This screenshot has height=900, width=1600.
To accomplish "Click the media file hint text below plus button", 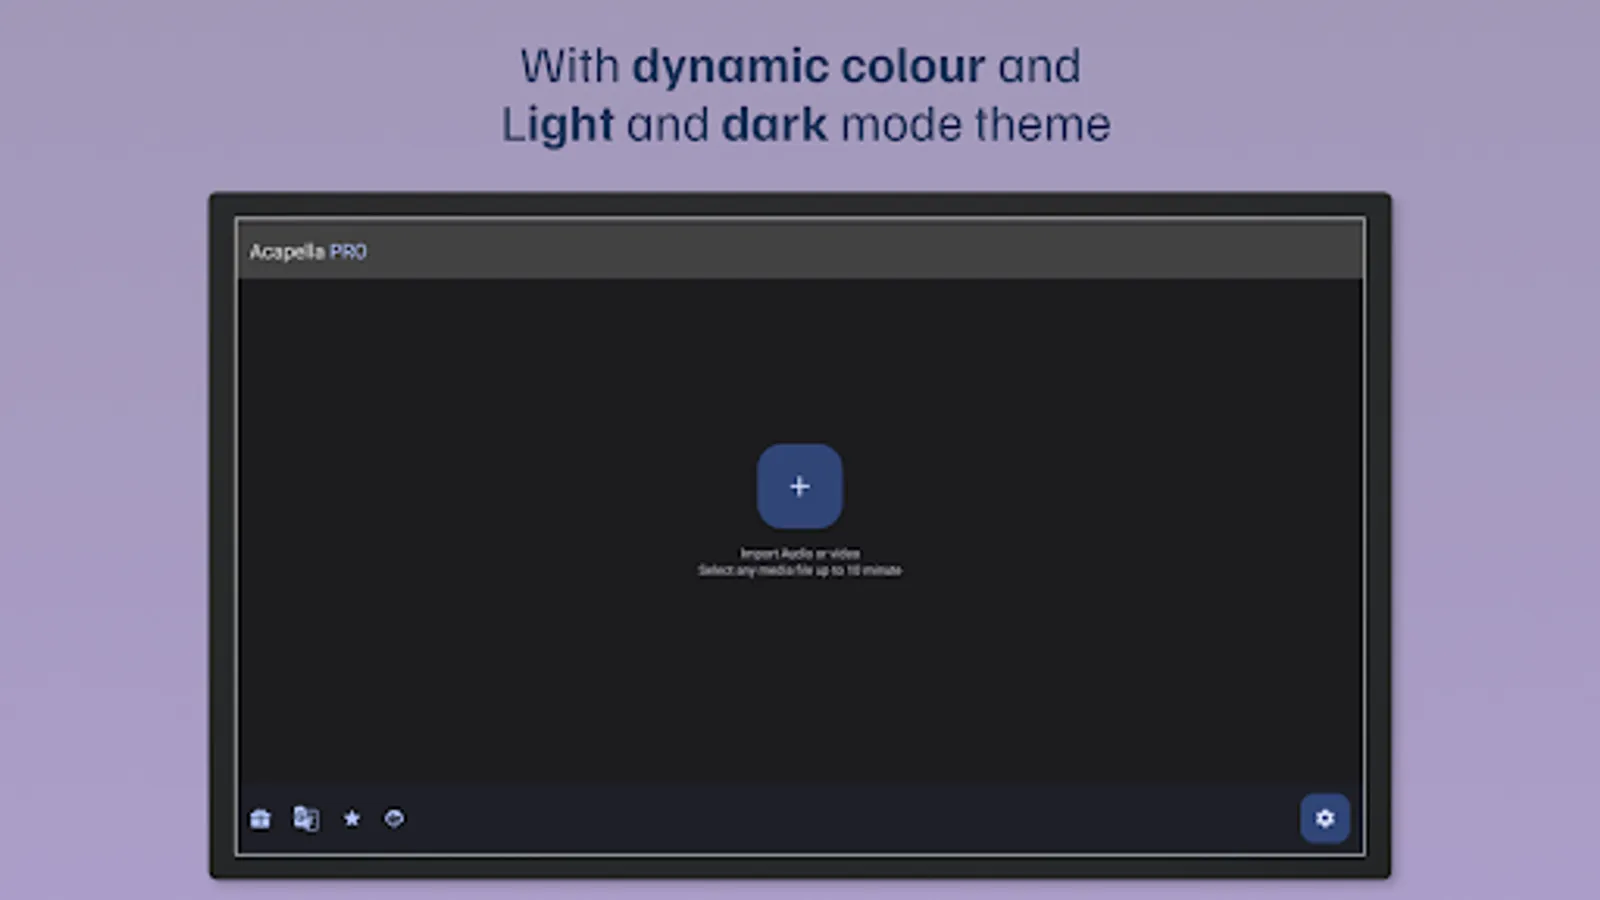I will coord(799,569).
